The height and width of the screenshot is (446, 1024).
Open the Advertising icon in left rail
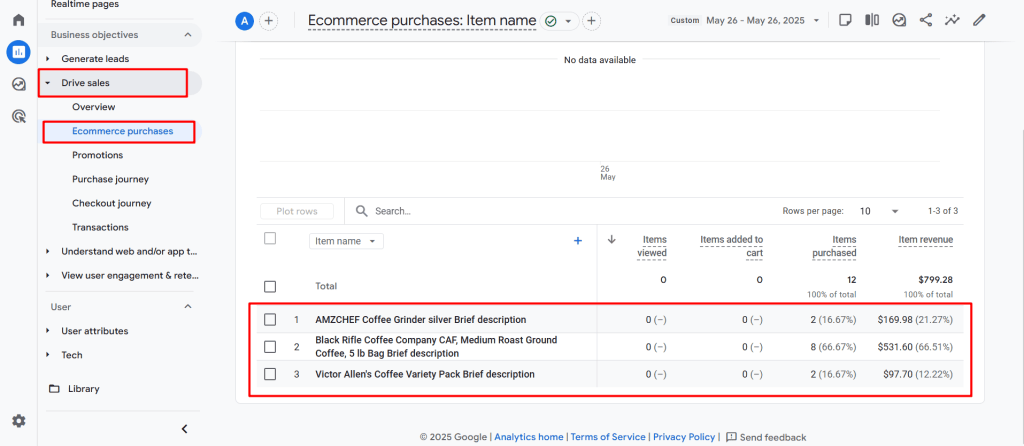pos(19,117)
